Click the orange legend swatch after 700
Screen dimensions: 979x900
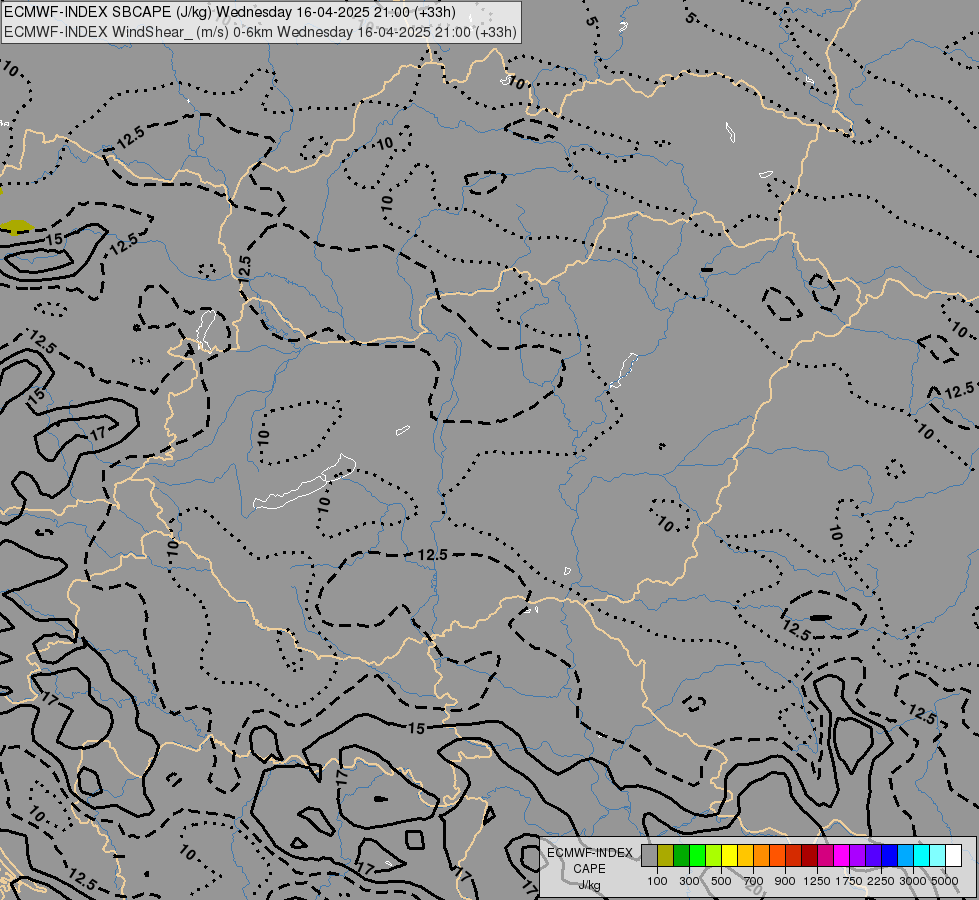coord(762,856)
